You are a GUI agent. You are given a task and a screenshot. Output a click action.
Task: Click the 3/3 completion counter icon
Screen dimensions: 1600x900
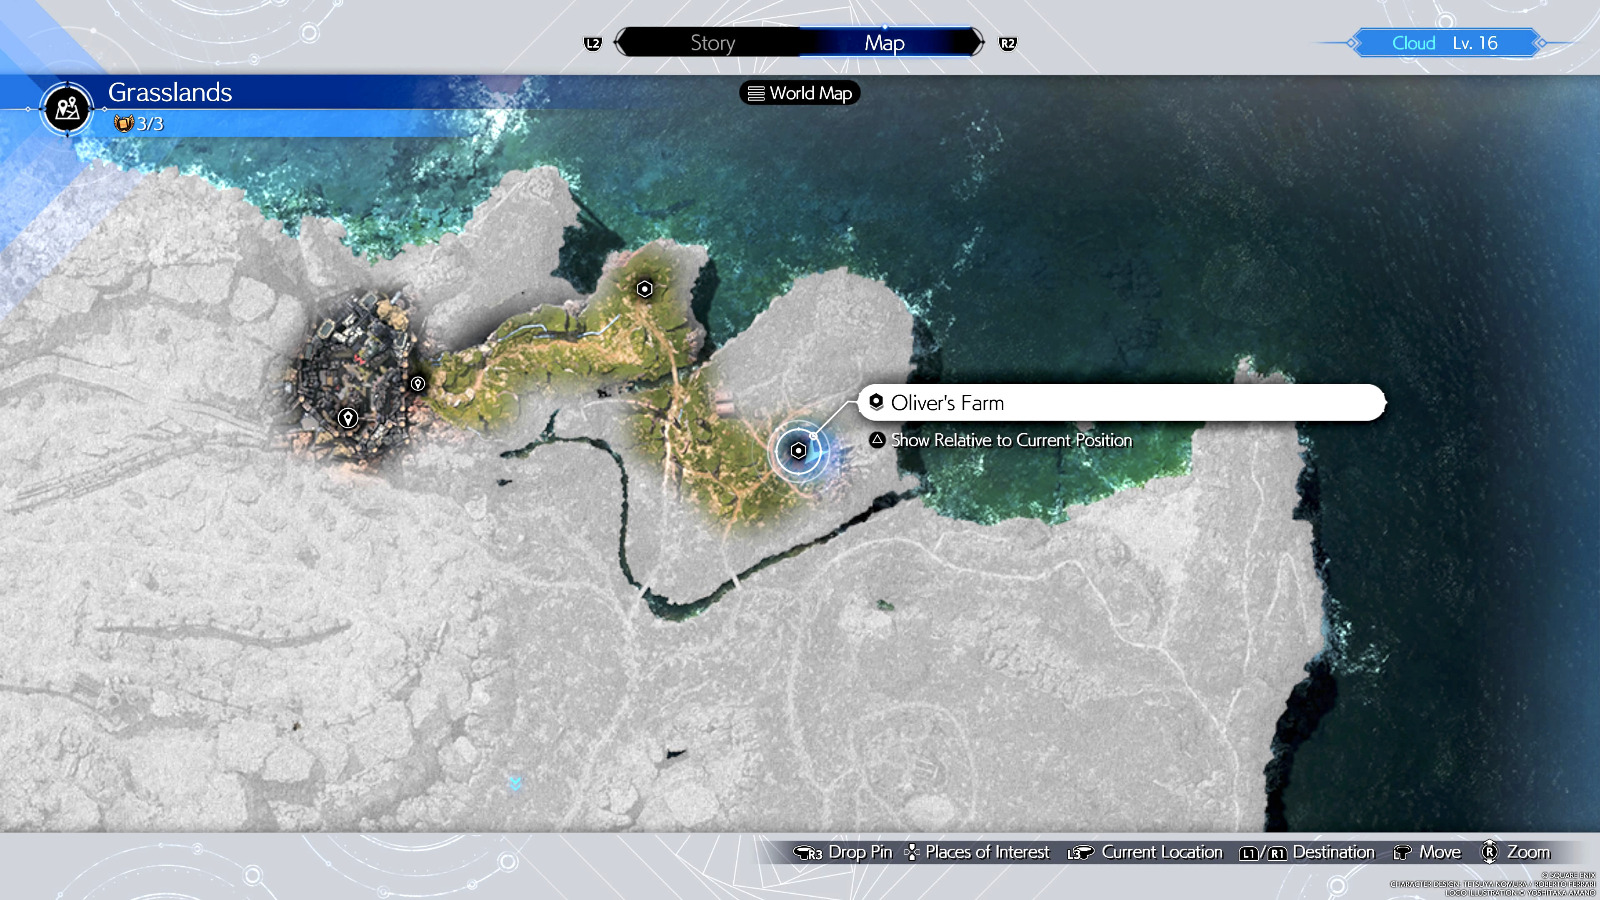pos(124,124)
